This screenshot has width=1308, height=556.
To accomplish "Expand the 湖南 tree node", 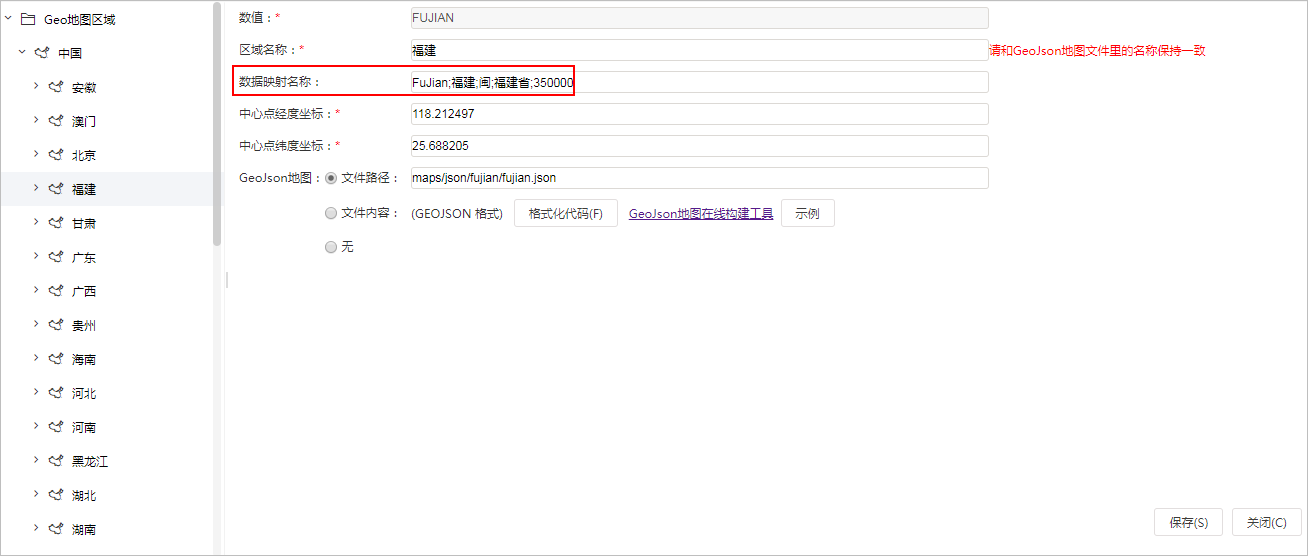I will 36,528.
